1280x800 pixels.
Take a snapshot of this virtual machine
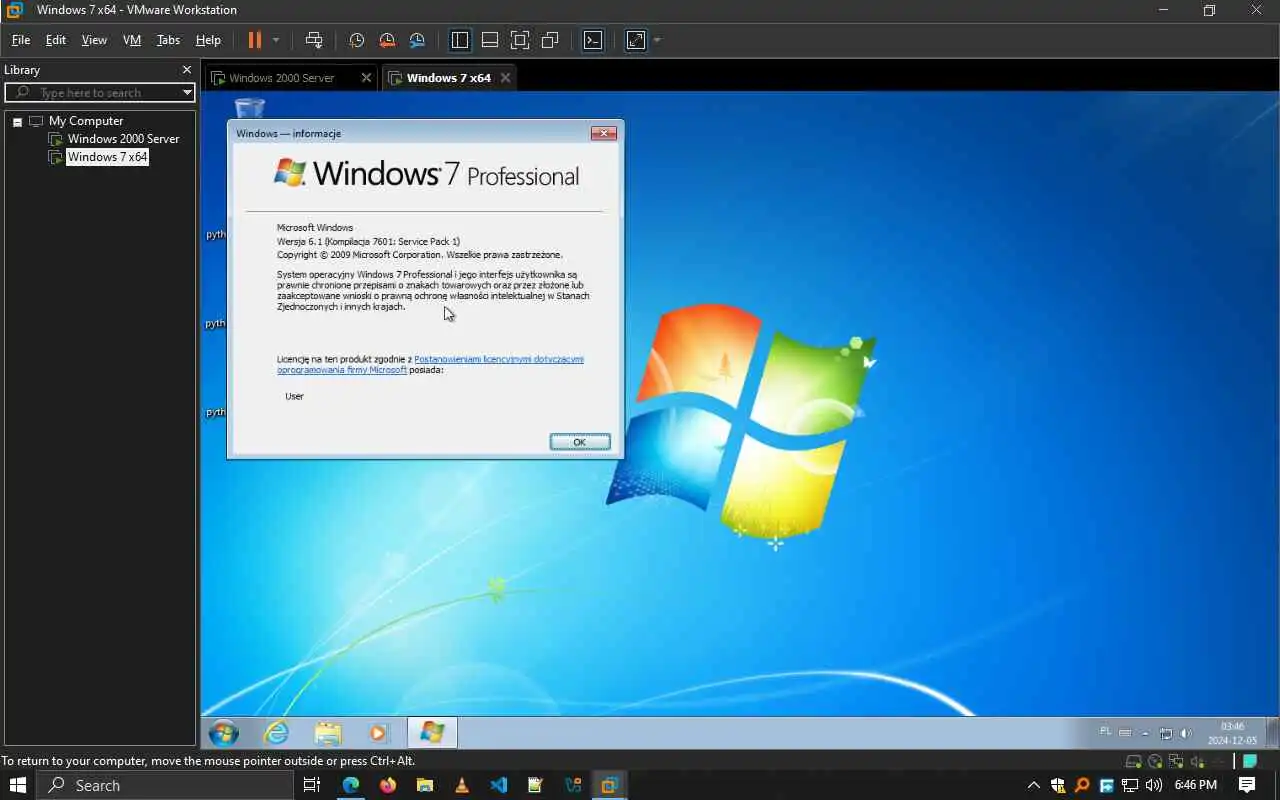(x=356, y=41)
